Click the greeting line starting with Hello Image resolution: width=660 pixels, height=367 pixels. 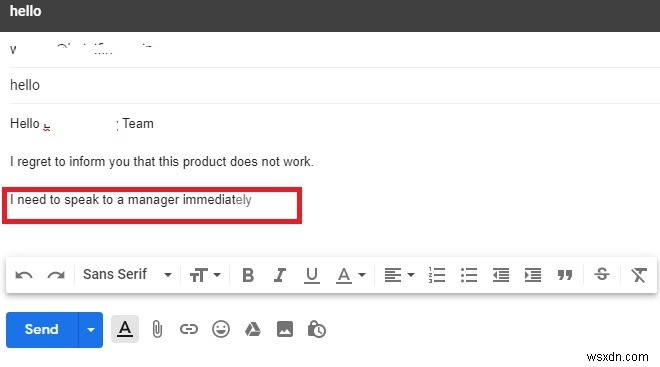82,124
